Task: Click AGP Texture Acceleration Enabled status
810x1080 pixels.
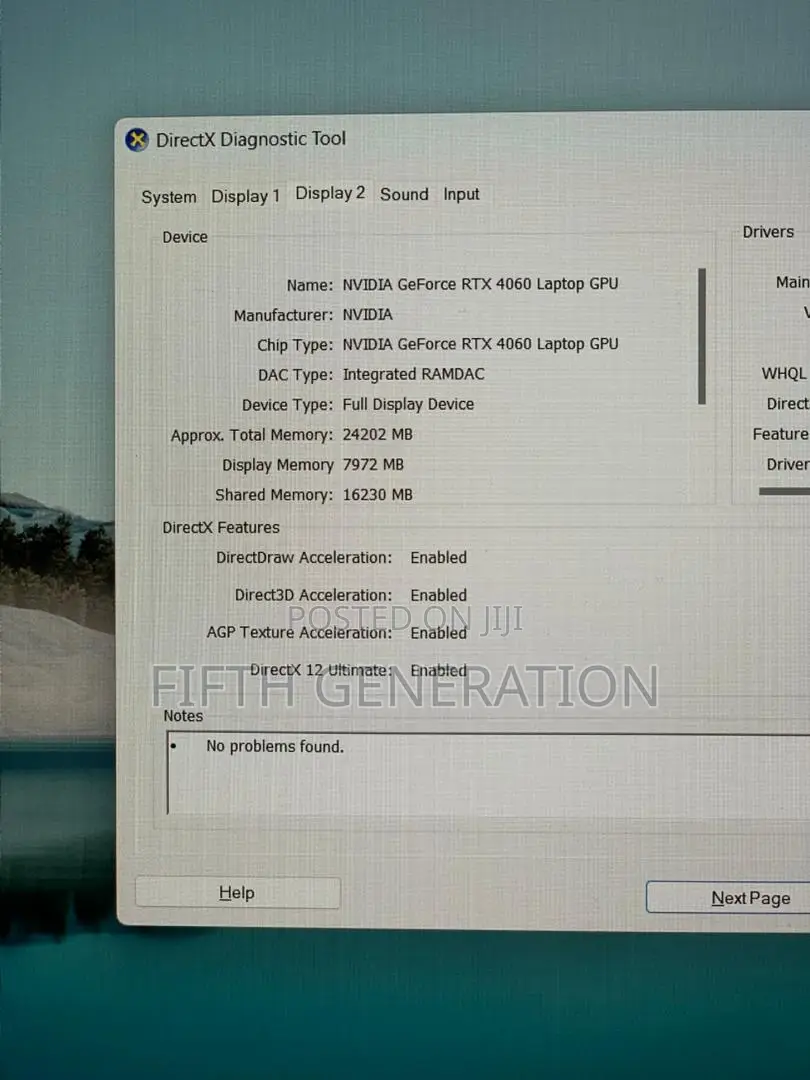Action: (438, 632)
